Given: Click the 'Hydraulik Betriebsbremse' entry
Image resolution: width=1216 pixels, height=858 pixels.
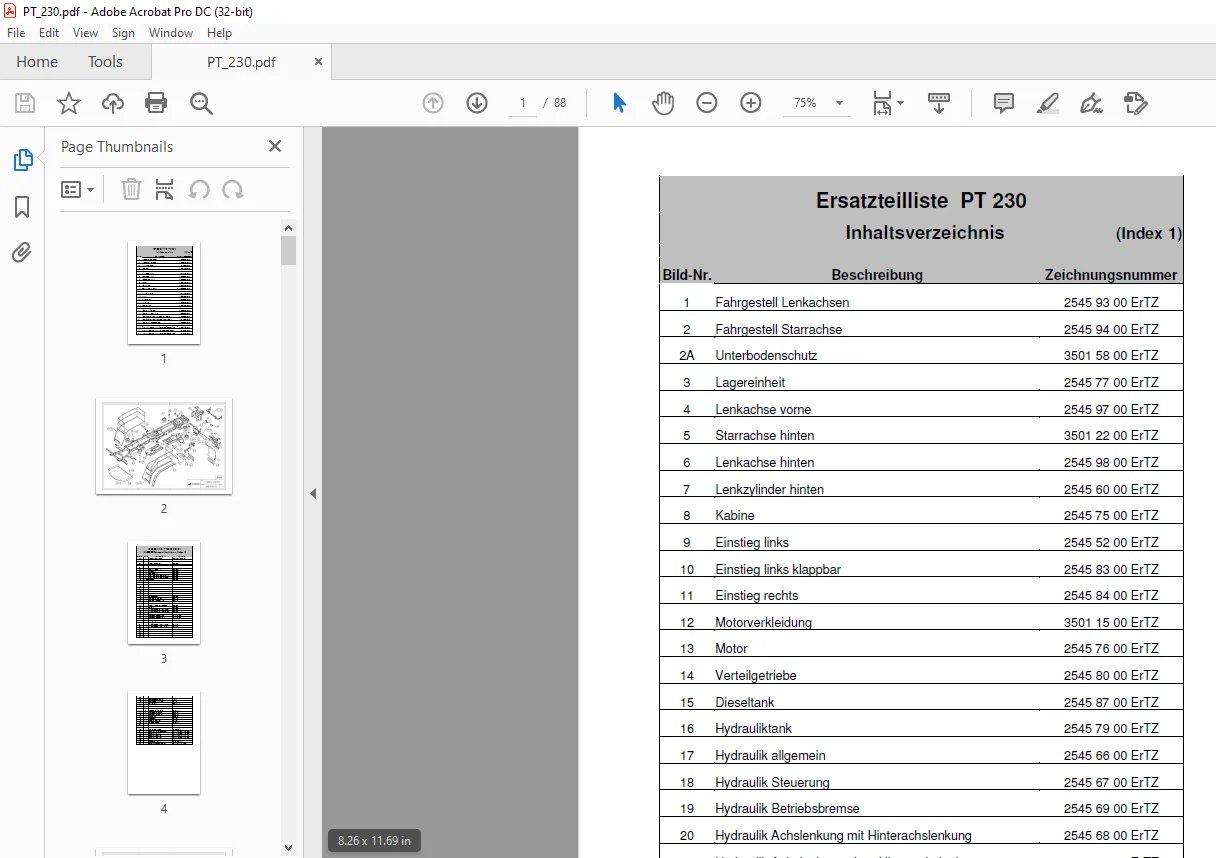Looking at the screenshot, I should pyautogui.click(x=787, y=809).
